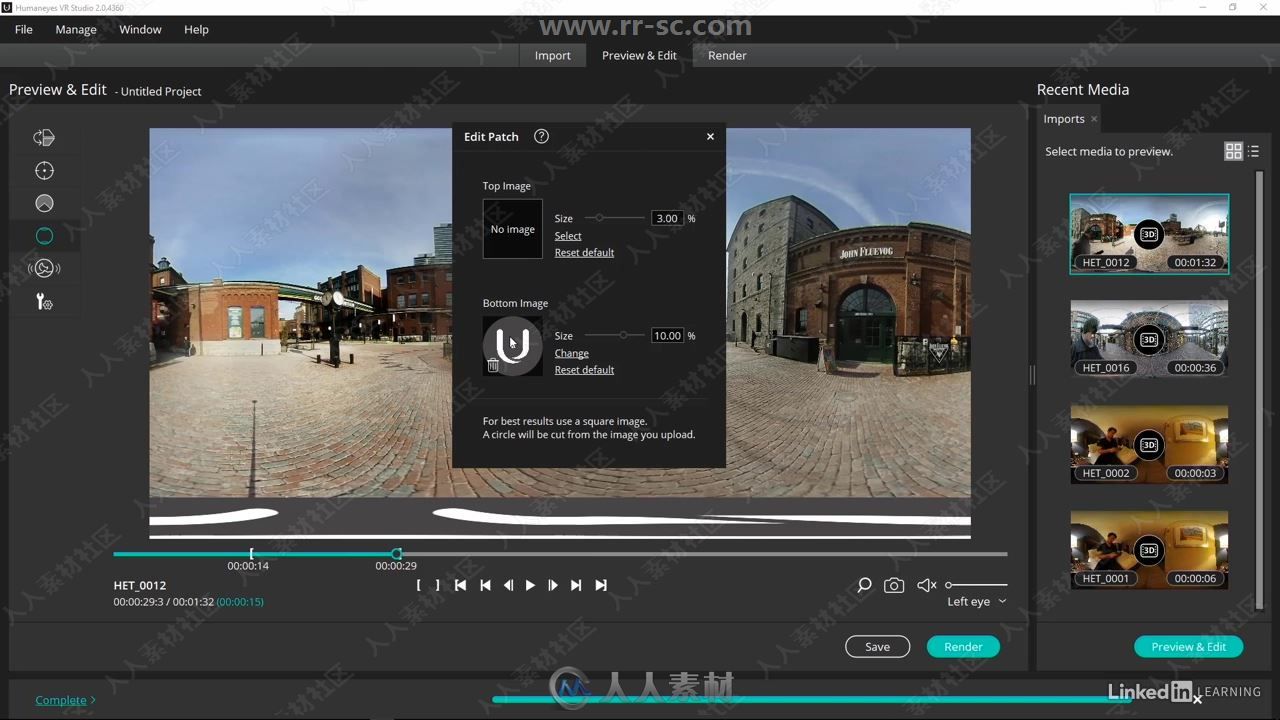Jump to the clip end
The width and height of the screenshot is (1280, 720).
point(601,585)
